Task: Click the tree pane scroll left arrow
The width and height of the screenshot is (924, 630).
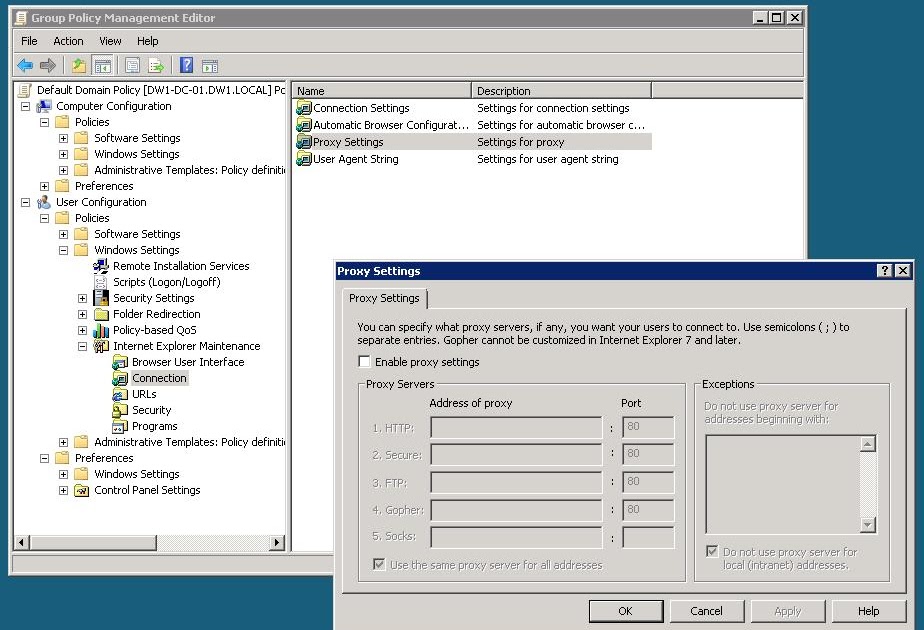Action: point(21,542)
